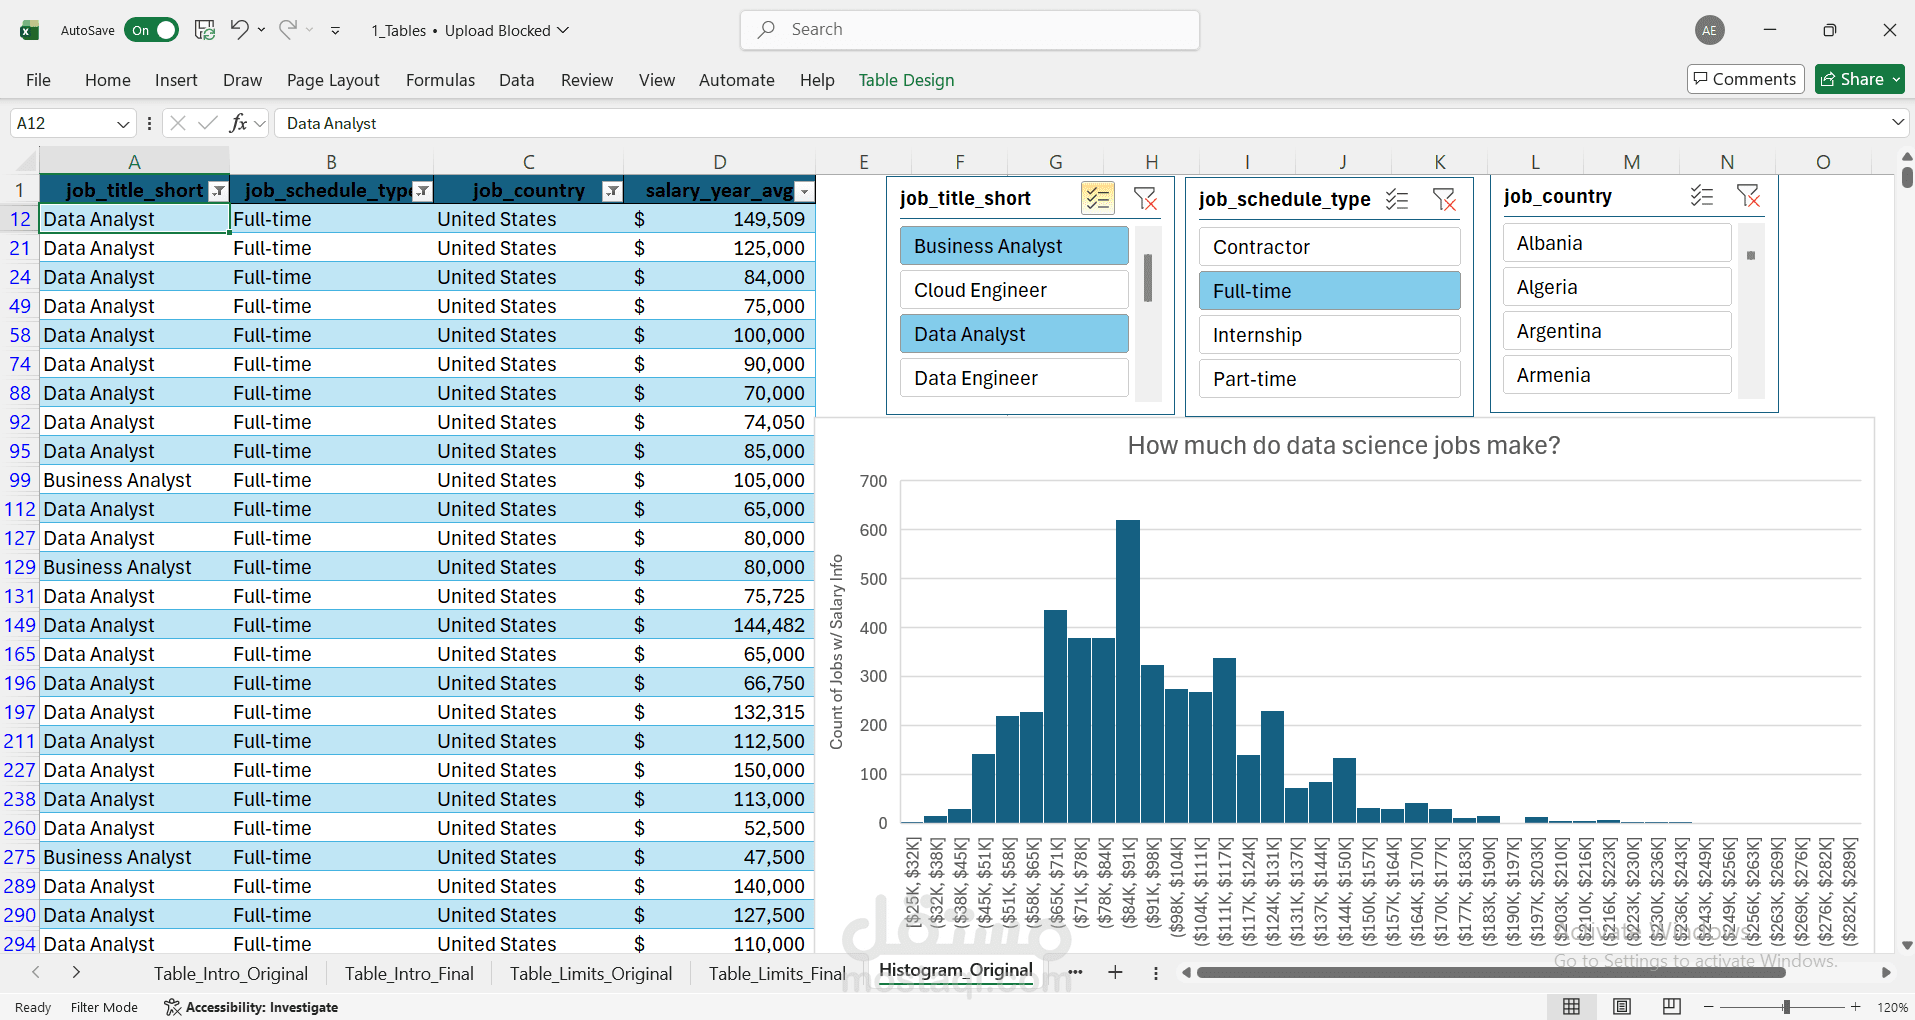
Task: Click zoom in plus button
Action: [1856, 1007]
